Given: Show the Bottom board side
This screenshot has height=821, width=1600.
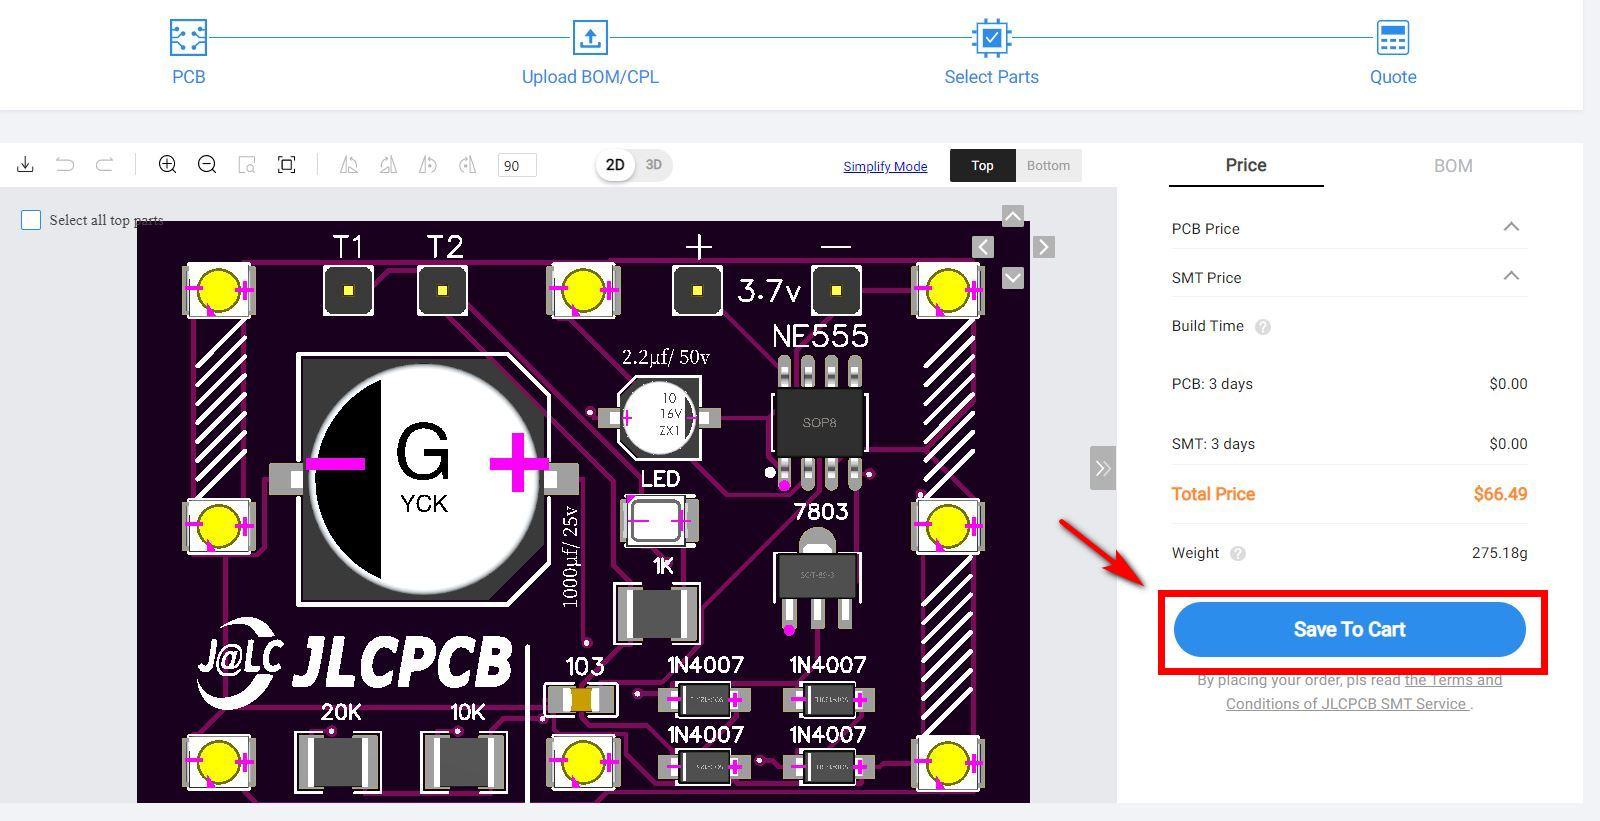Looking at the screenshot, I should (1048, 165).
